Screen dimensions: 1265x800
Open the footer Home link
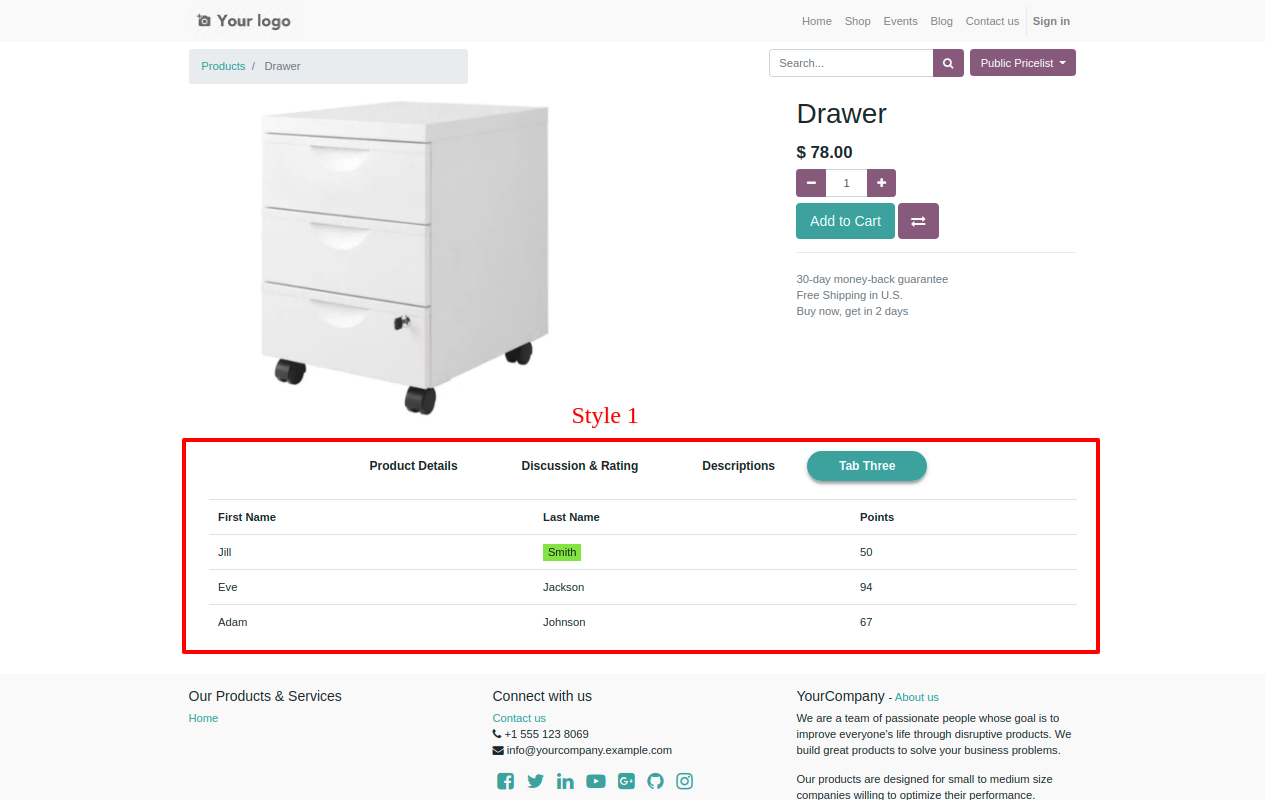click(203, 718)
